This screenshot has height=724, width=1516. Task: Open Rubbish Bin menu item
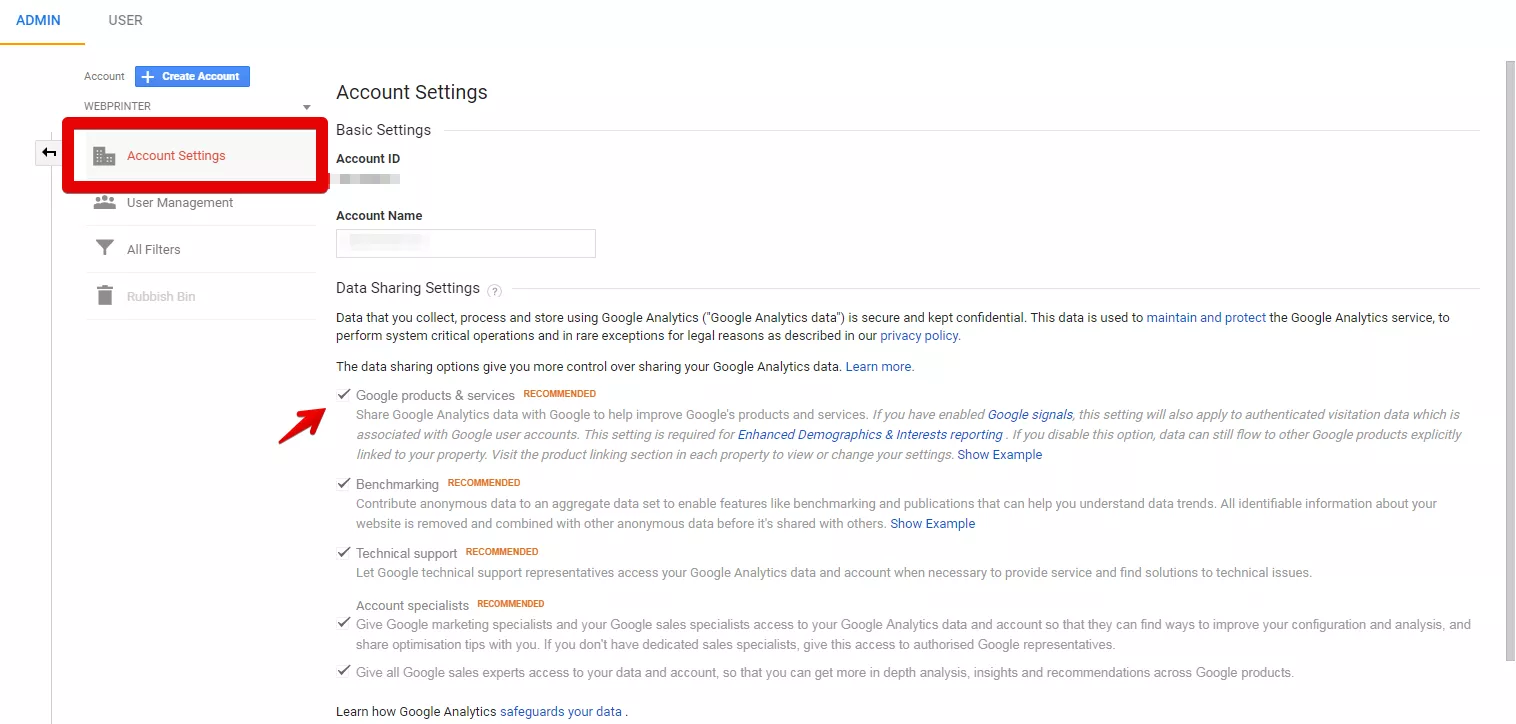pyautogui.click(x=161, y=297)
